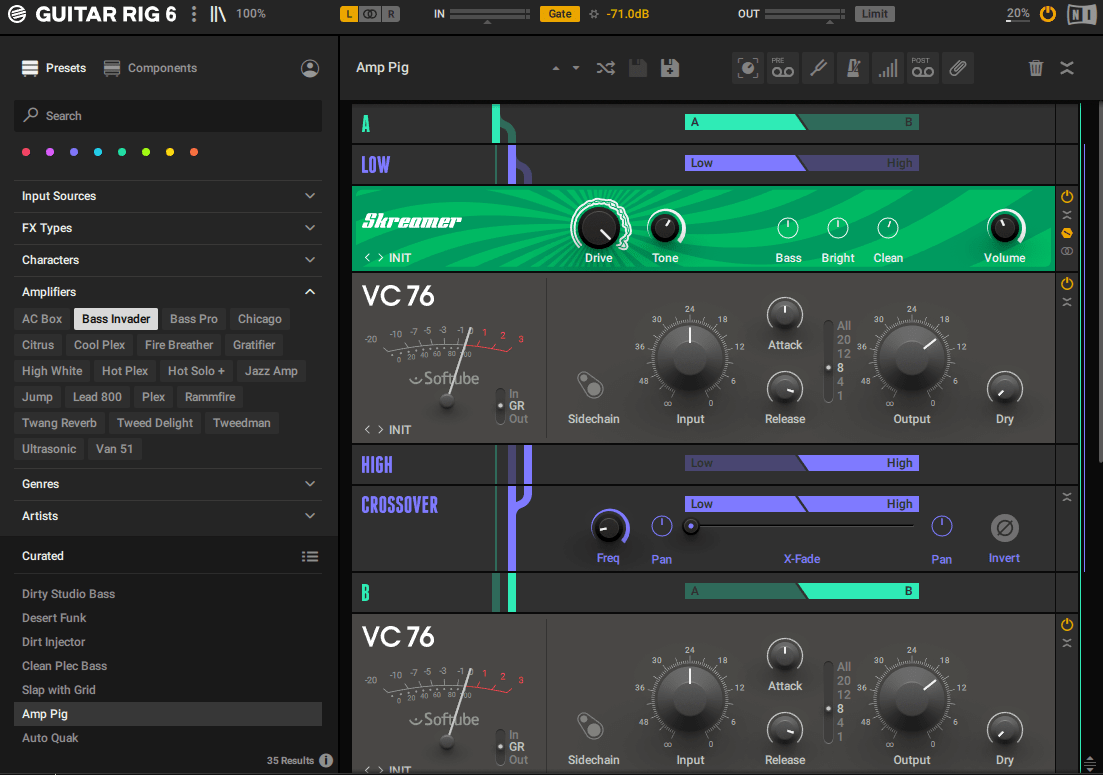Filter by the Tweed Delight amplifier tag
1103x775 pixels.
tap(155, 423)
